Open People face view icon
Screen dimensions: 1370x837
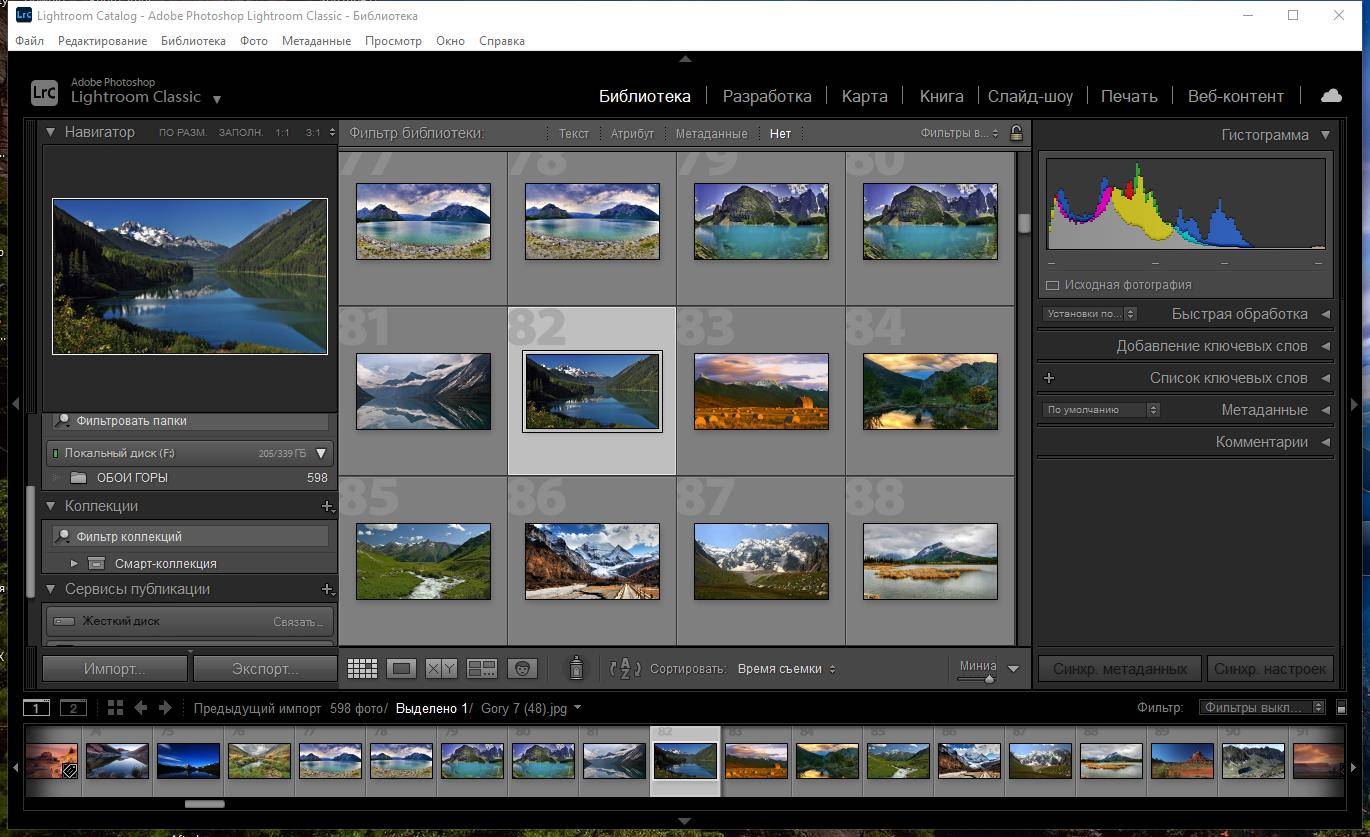coord(522,669)
